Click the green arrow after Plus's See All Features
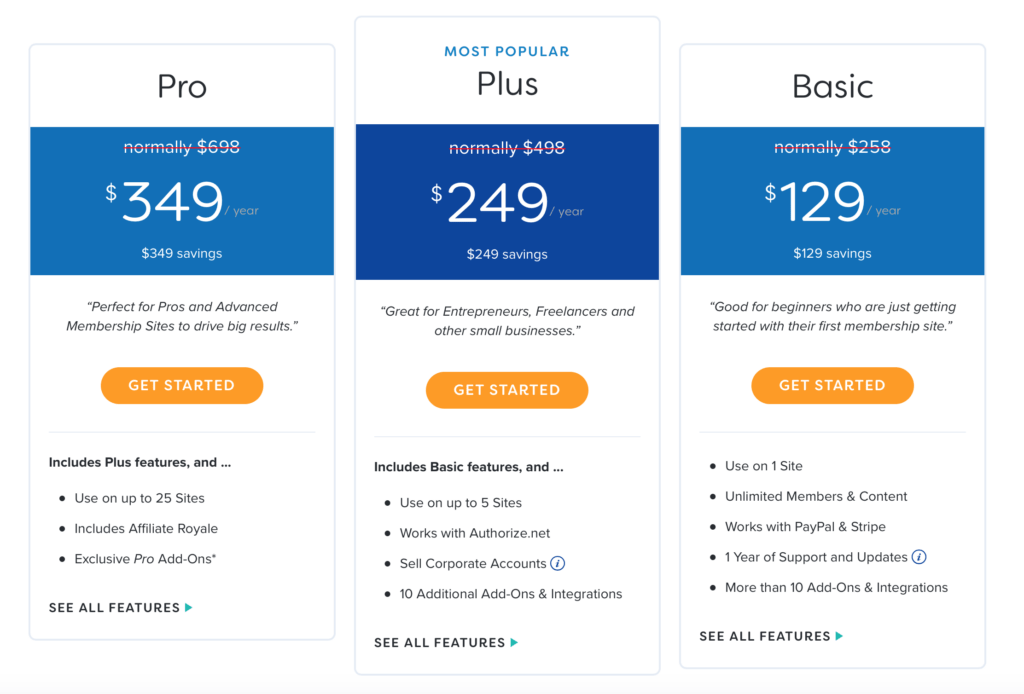The height and width of the screenshot is (694, 1024). pyautogui.click(x=514, y=643)
